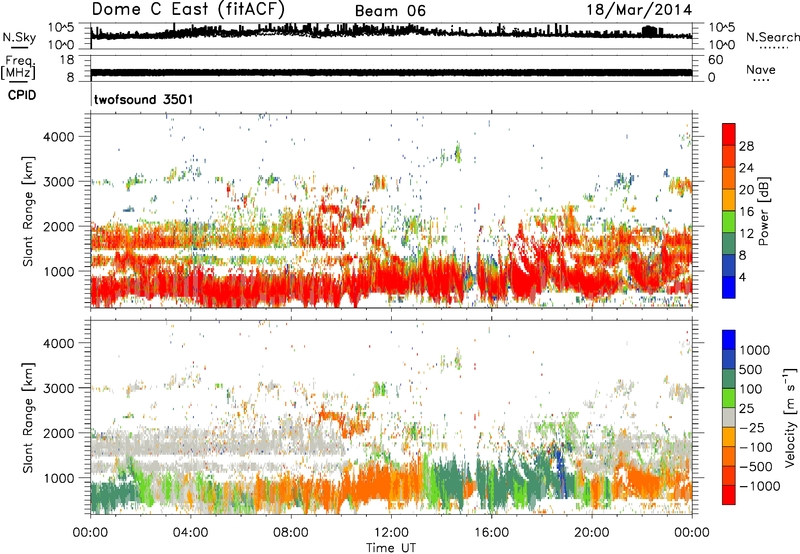
Task: Click the "28" label on the power color bar
Action: point(746,146)
